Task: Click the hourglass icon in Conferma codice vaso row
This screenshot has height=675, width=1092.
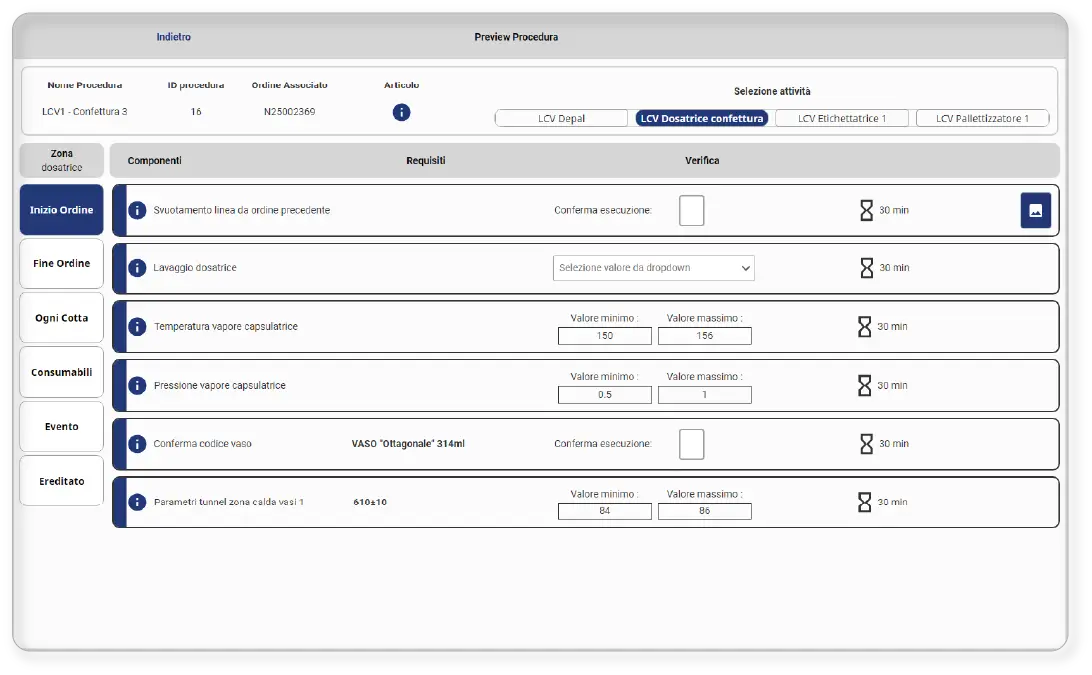Action: tap(866, 444)
